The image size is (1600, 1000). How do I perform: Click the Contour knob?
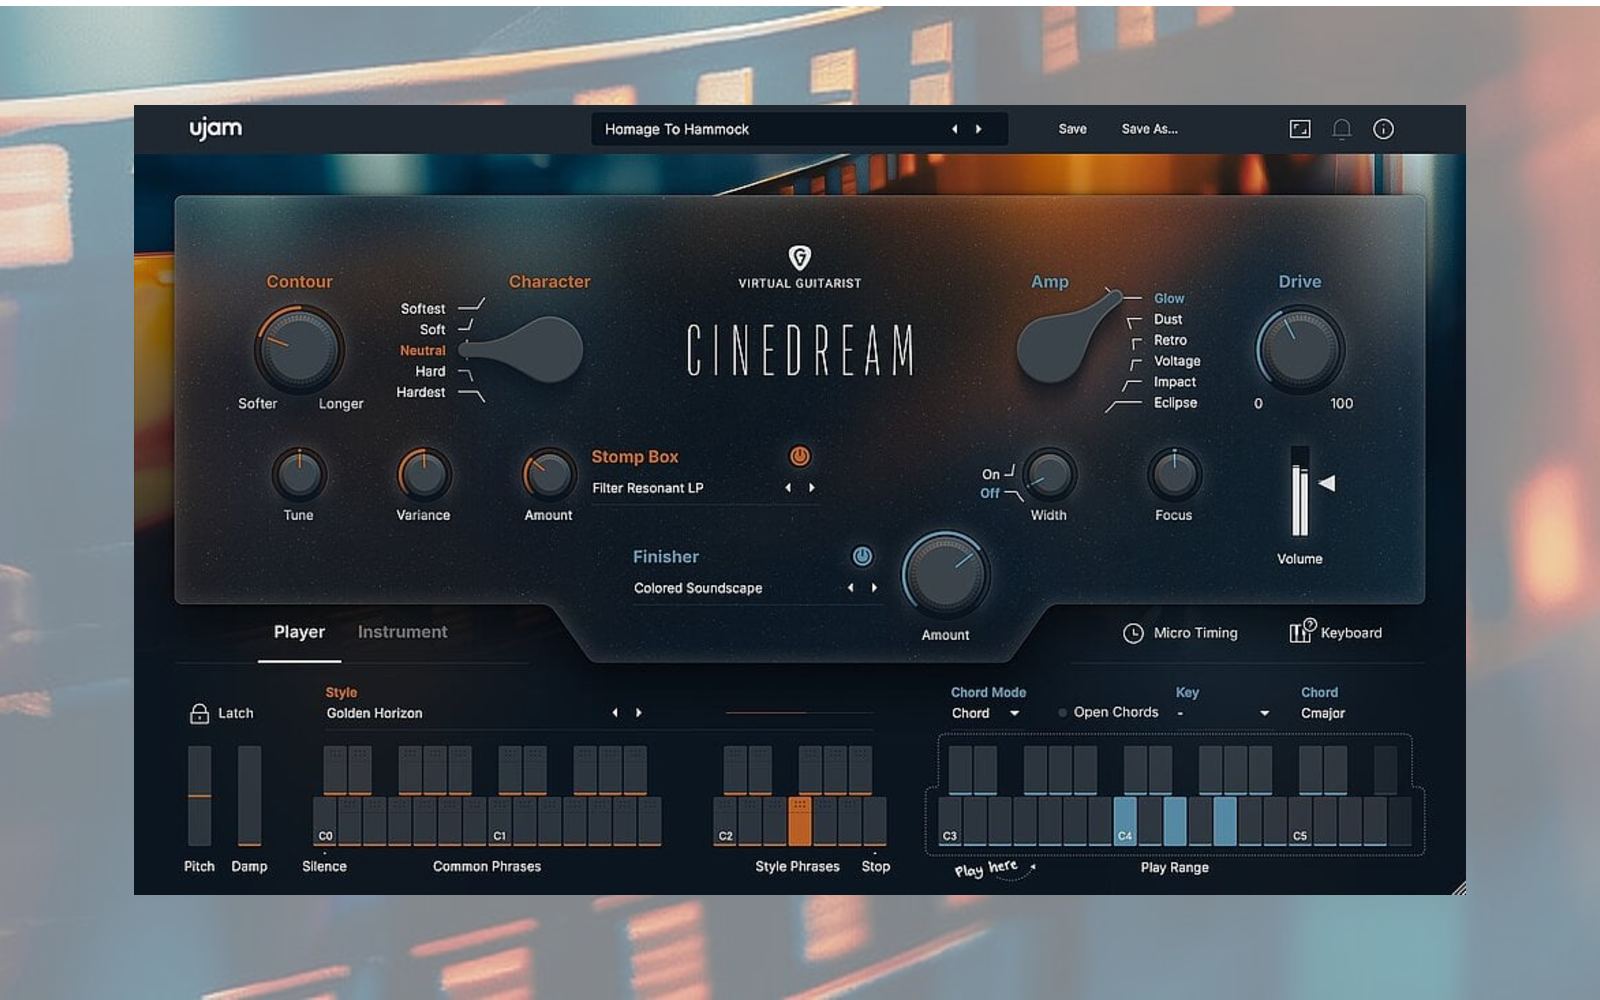click(299, 349)
